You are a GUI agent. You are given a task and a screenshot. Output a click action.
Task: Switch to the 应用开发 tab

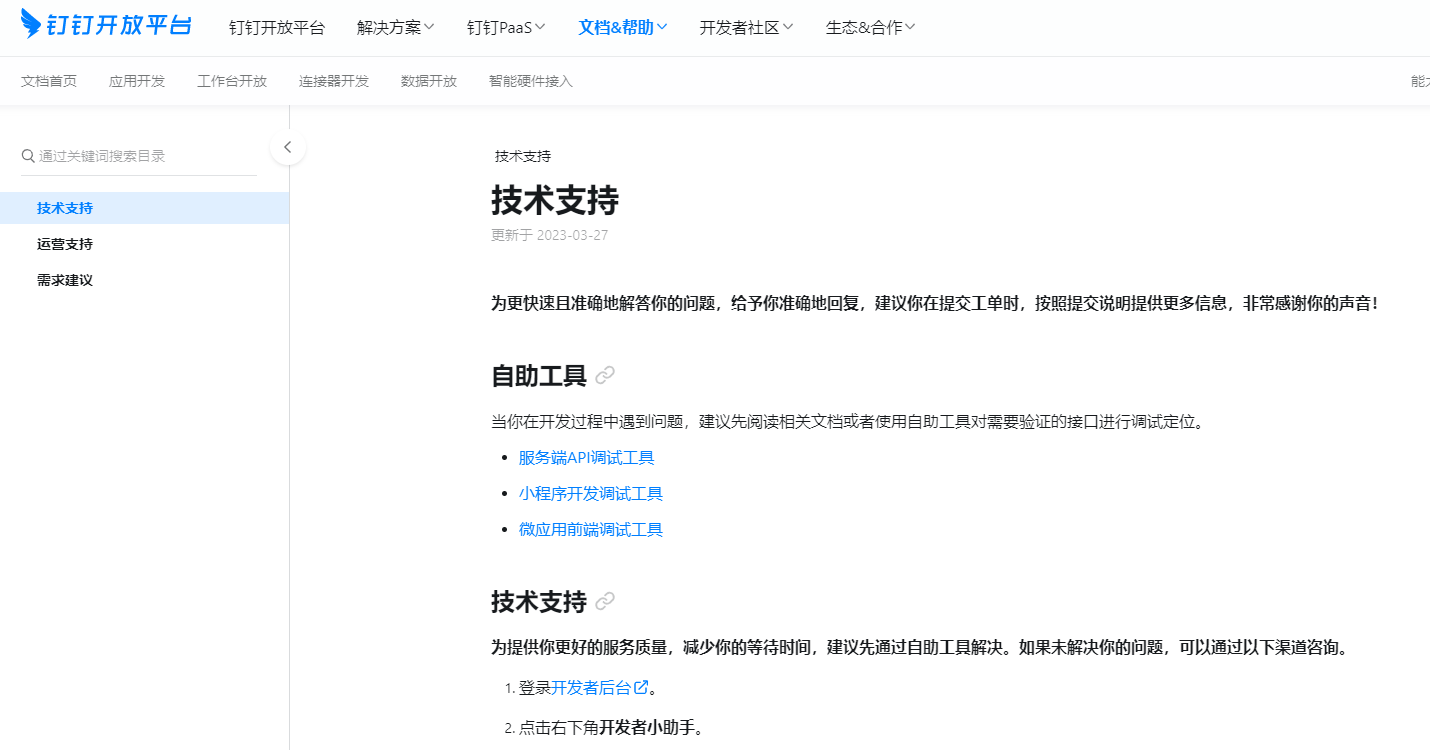coord(137,81)
